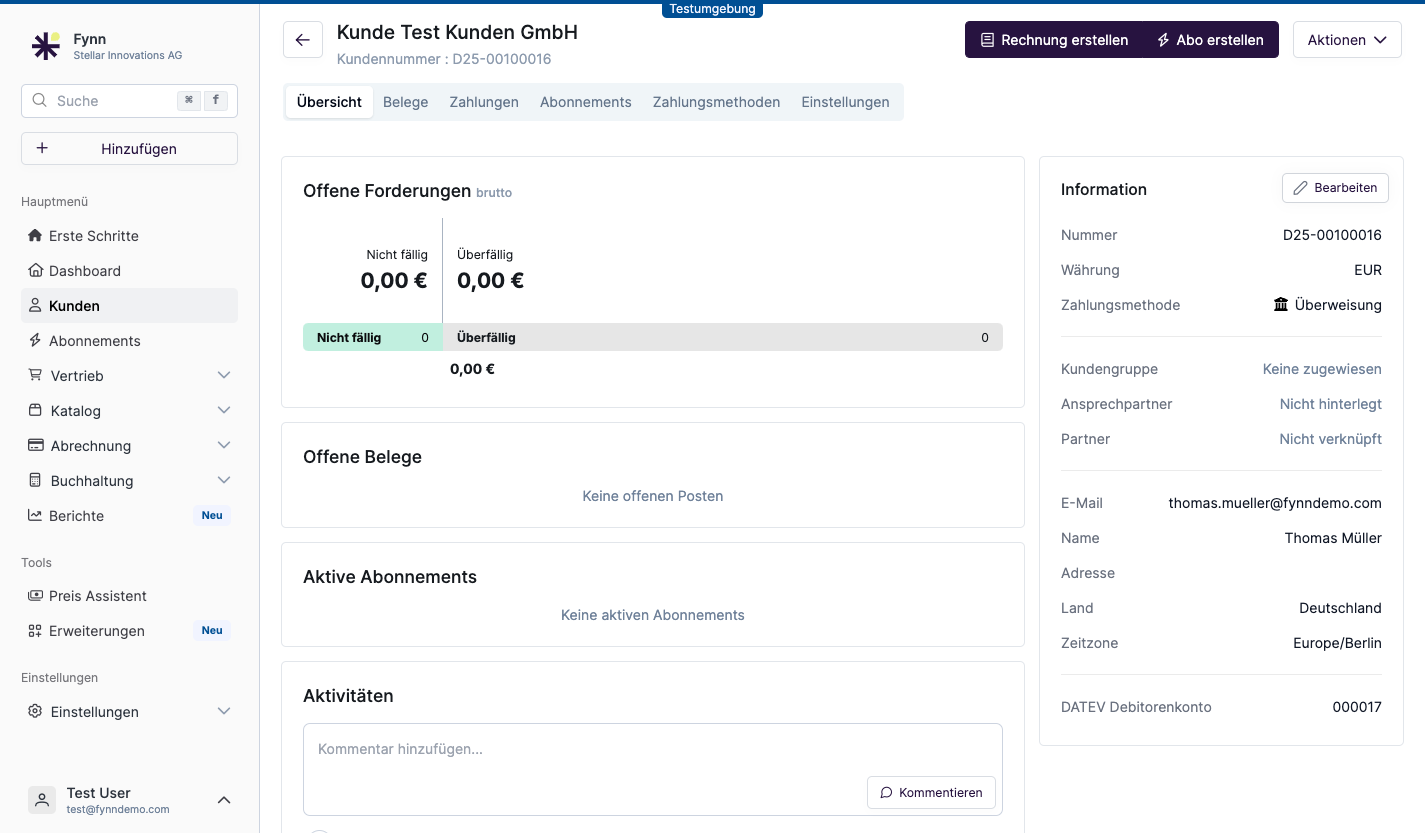The height and width of the screenshot is (833, 1425).
Task: Open Dashboard from the sidebar
Action: coord(129,271)
